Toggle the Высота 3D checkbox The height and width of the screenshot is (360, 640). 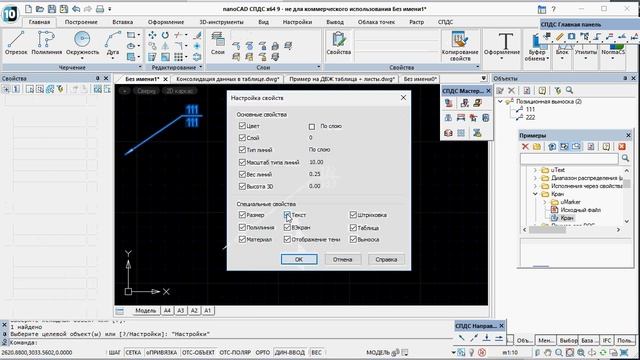[242, 186]
